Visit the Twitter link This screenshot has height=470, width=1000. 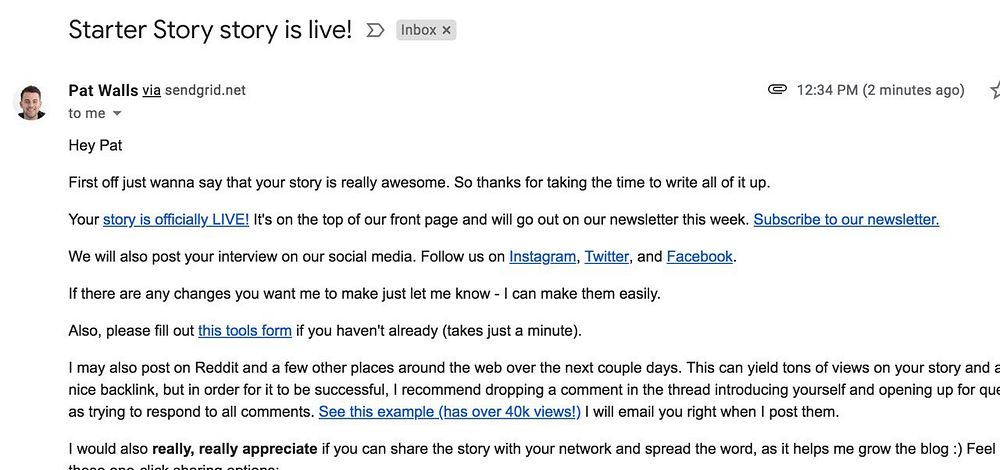pos(607,256)
